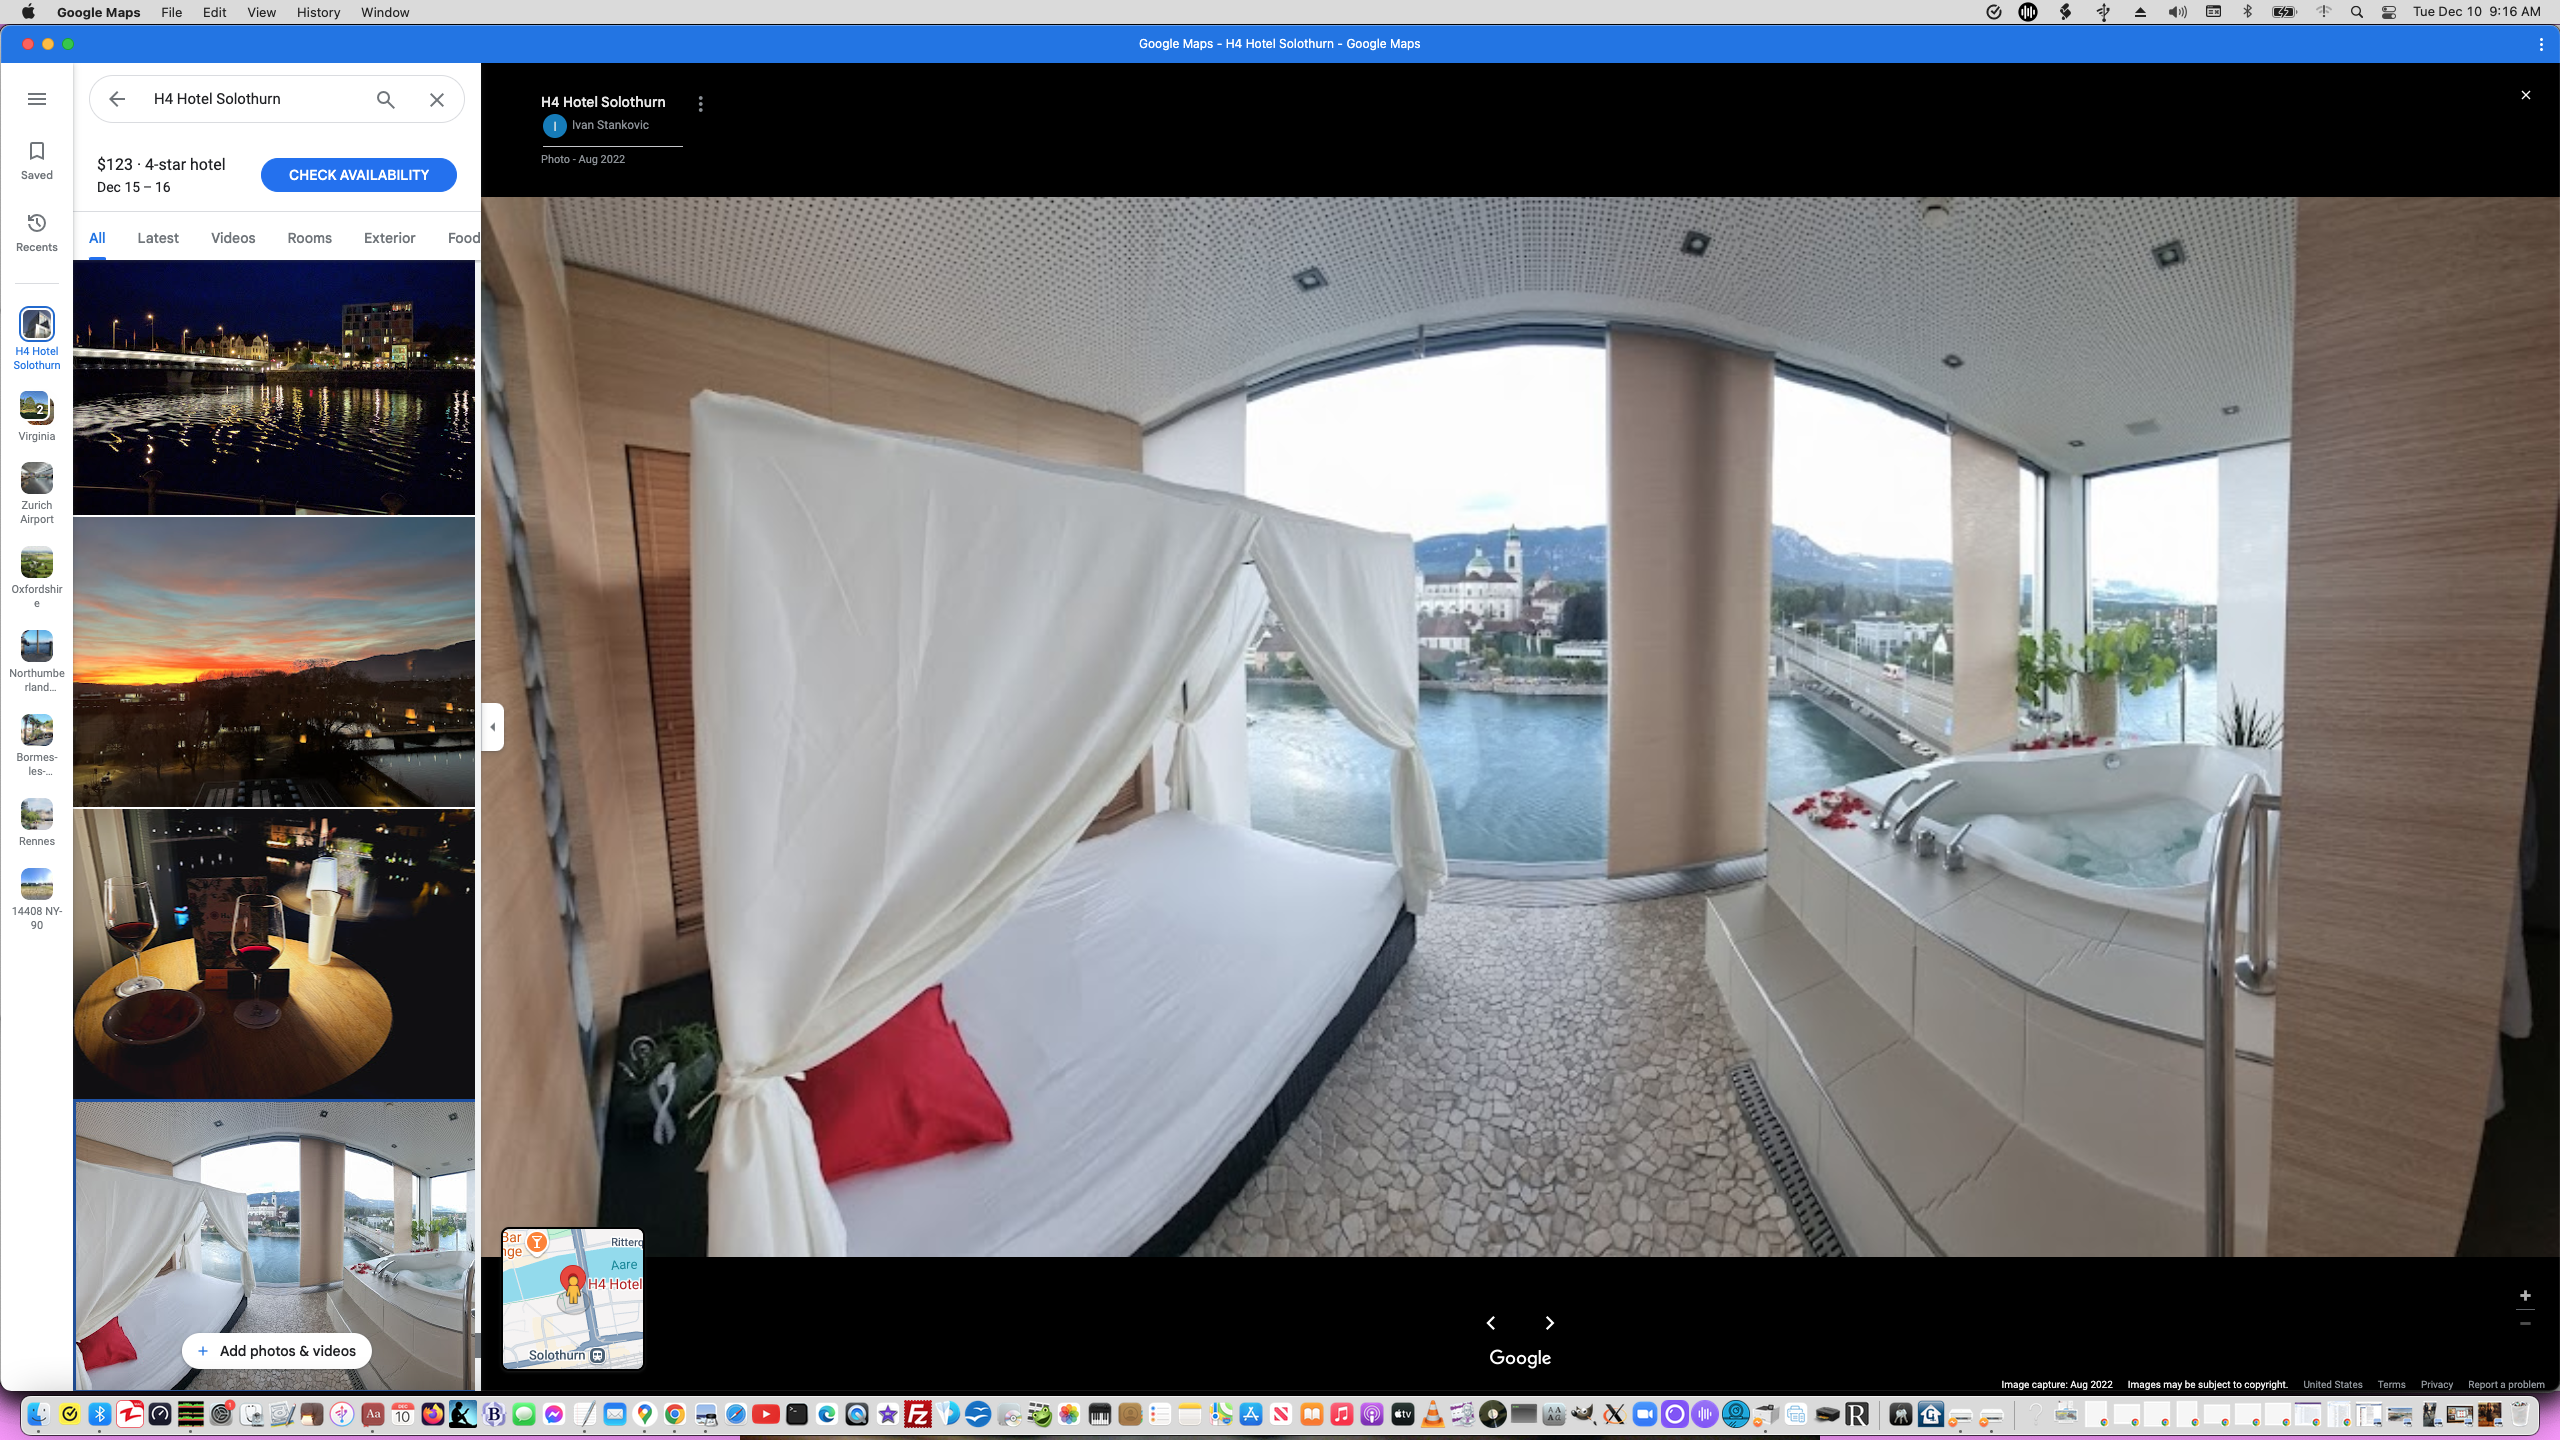Screen dimensions: 2560x1440
Task: Open the Recents history icon
Action: point(37,232)
